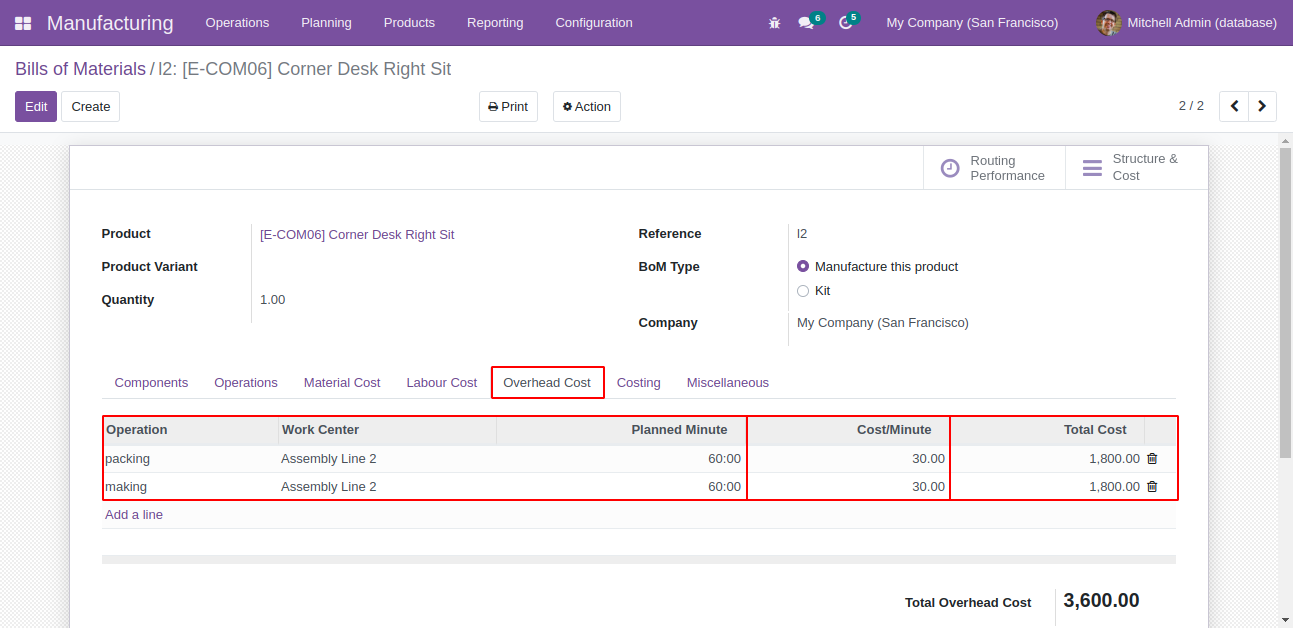This screenshot has height=628, width=1293.
Task: Open the Action dropdown
Action: click(x=587, y=107)
